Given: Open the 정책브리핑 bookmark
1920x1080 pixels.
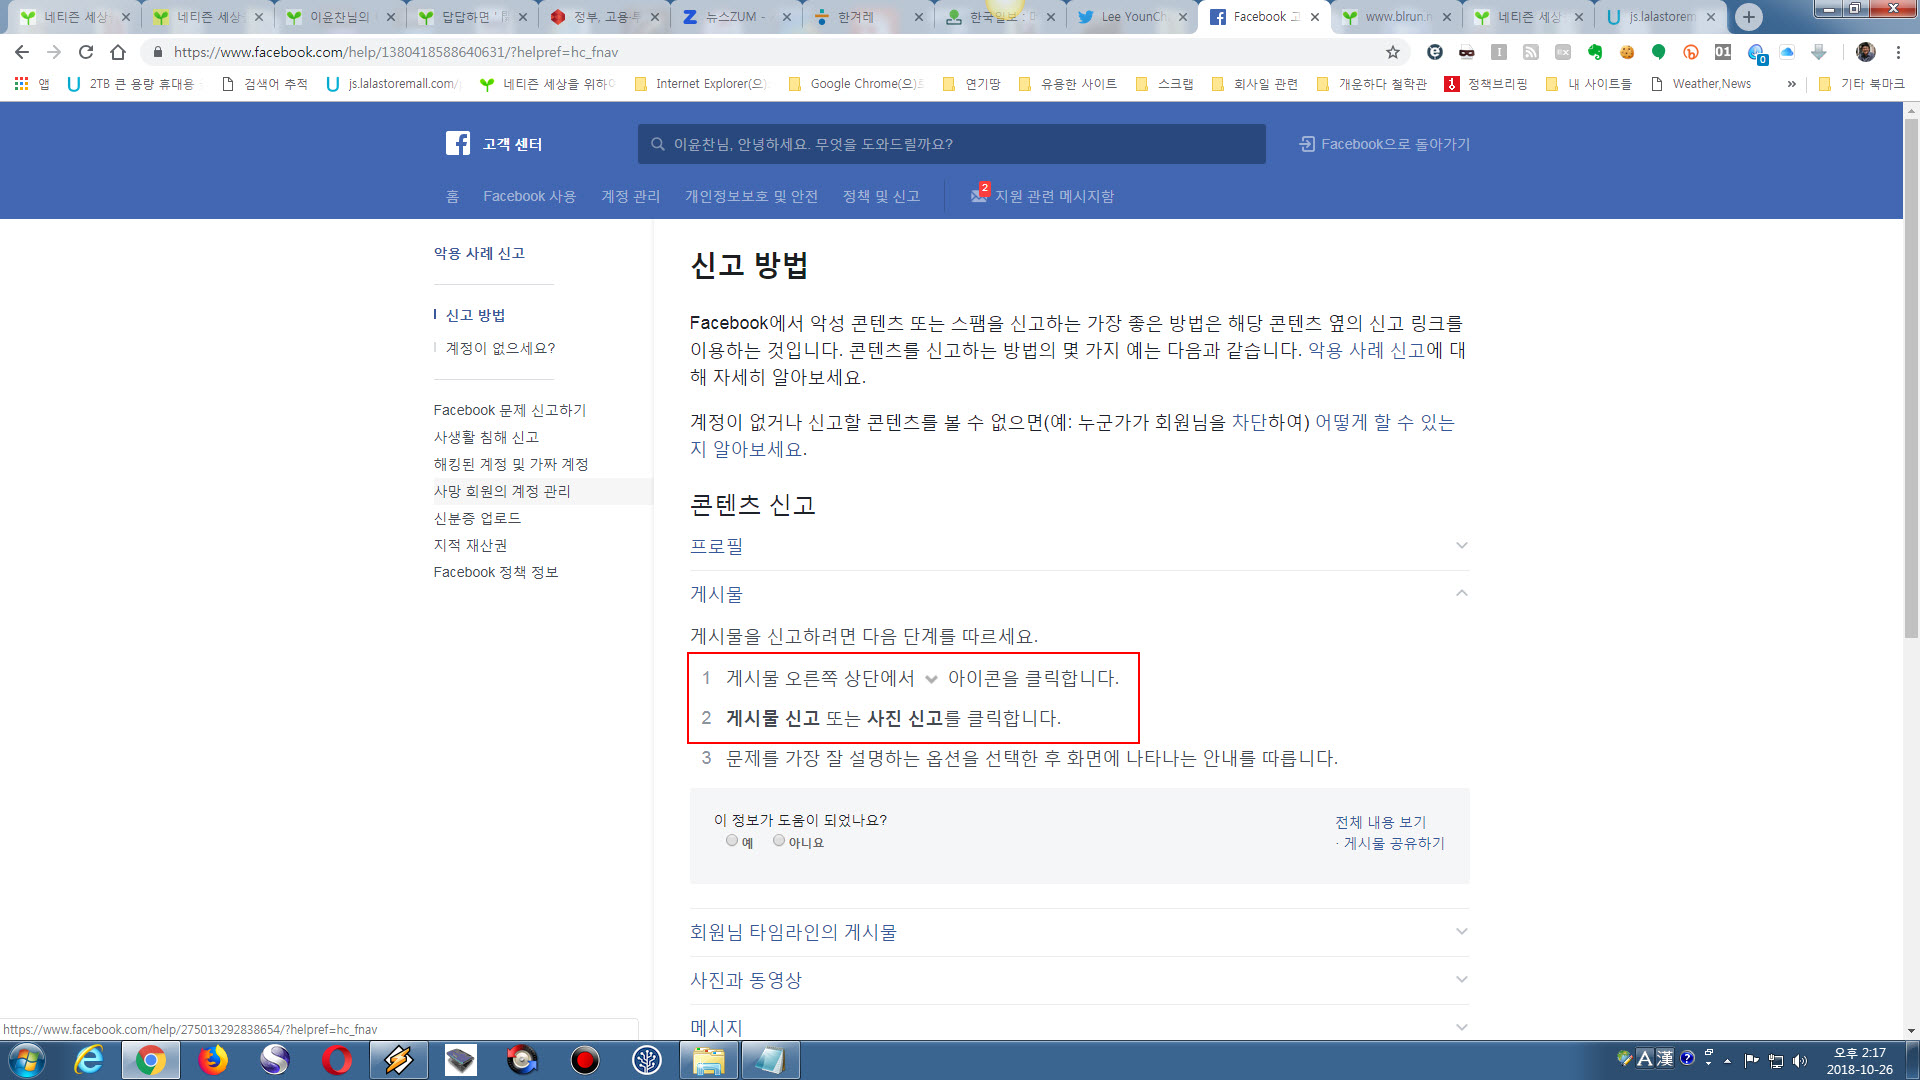Looking at the screenshot, I should coord(1486,84).
